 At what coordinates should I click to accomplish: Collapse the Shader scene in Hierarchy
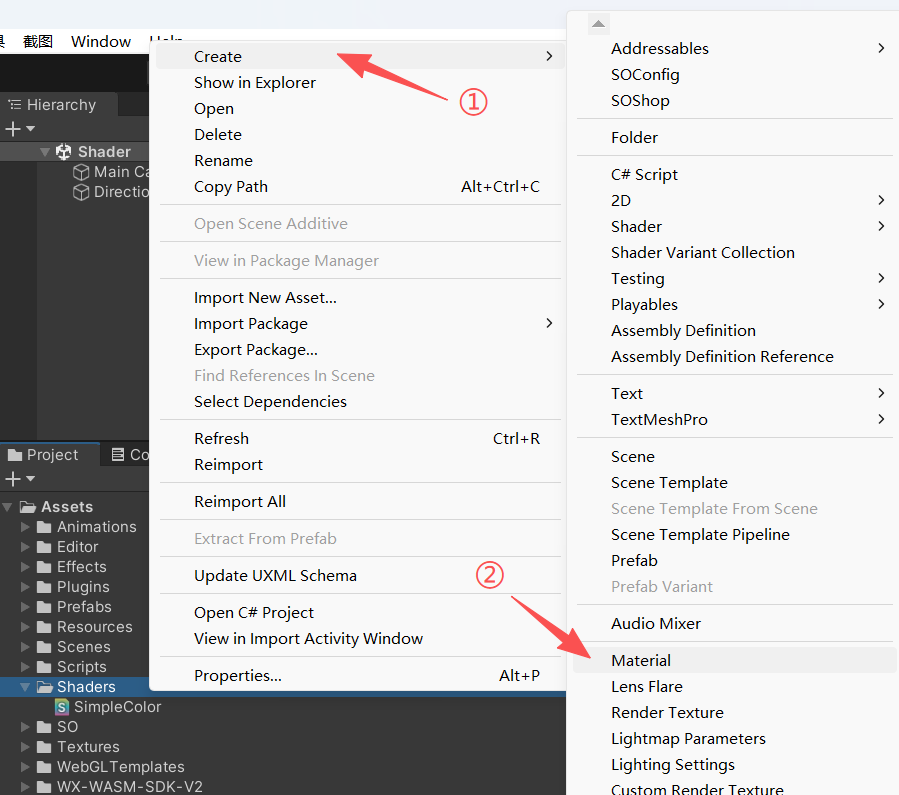click(x=45, y=152)
